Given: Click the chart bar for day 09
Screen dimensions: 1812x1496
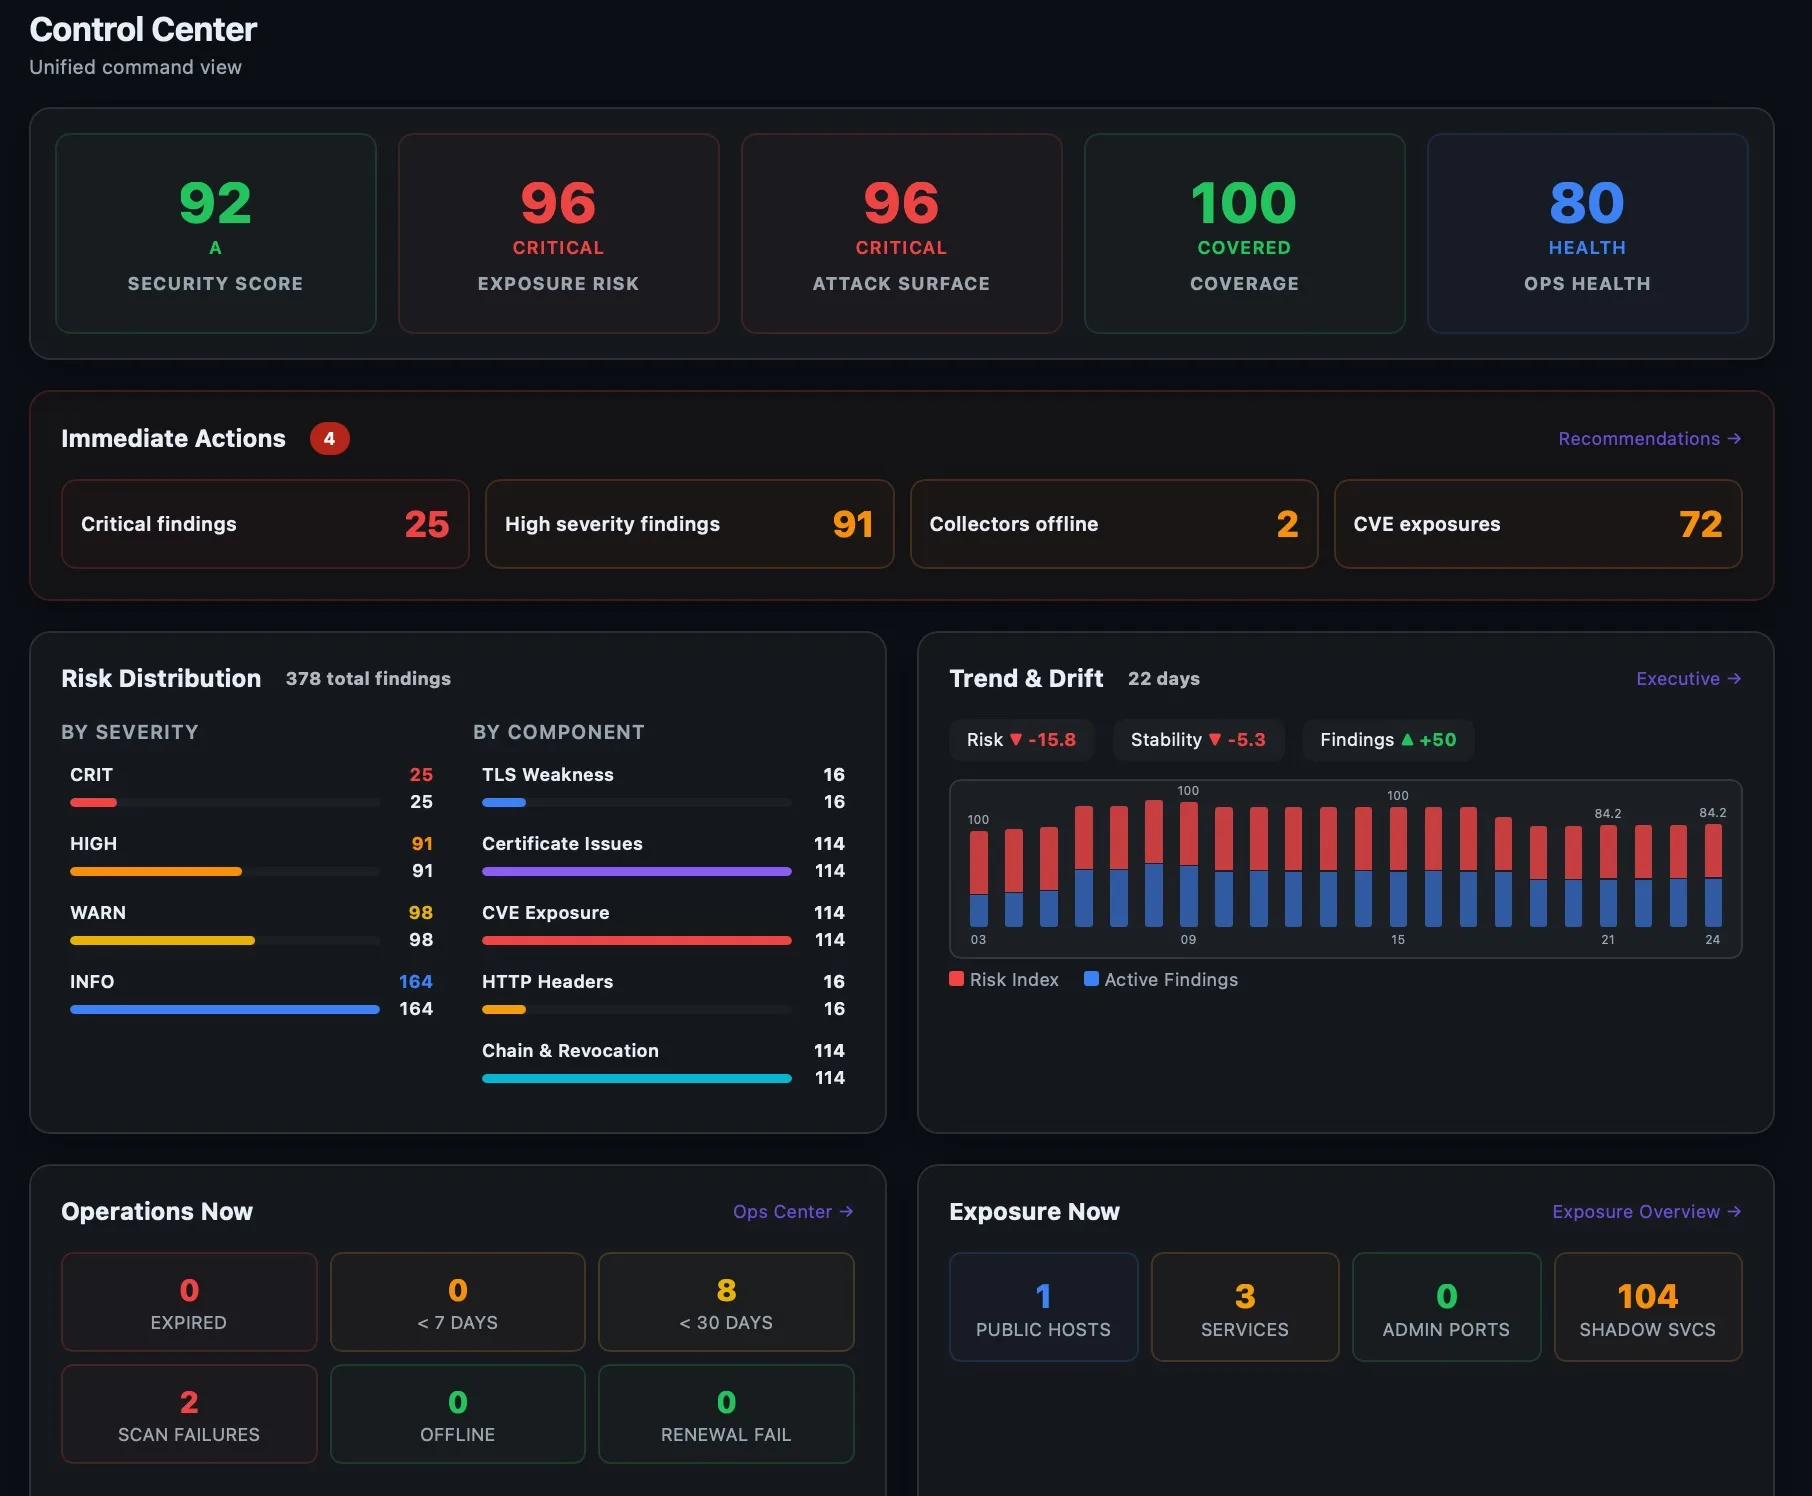Looking at the screenshot, I should point(1188,864).
